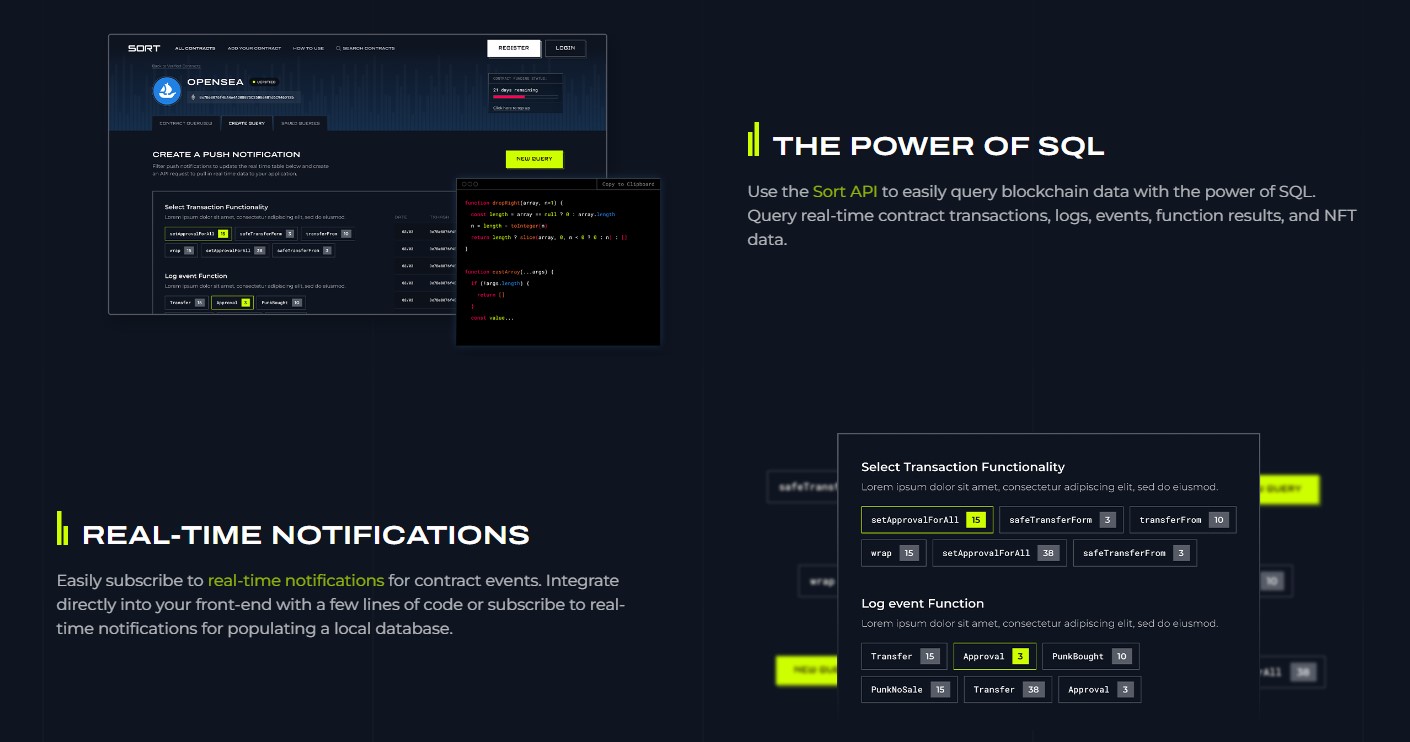Follow the Sort API link
The width and height of the screenshot is (1410, 742).
click(x=844, y=191)
